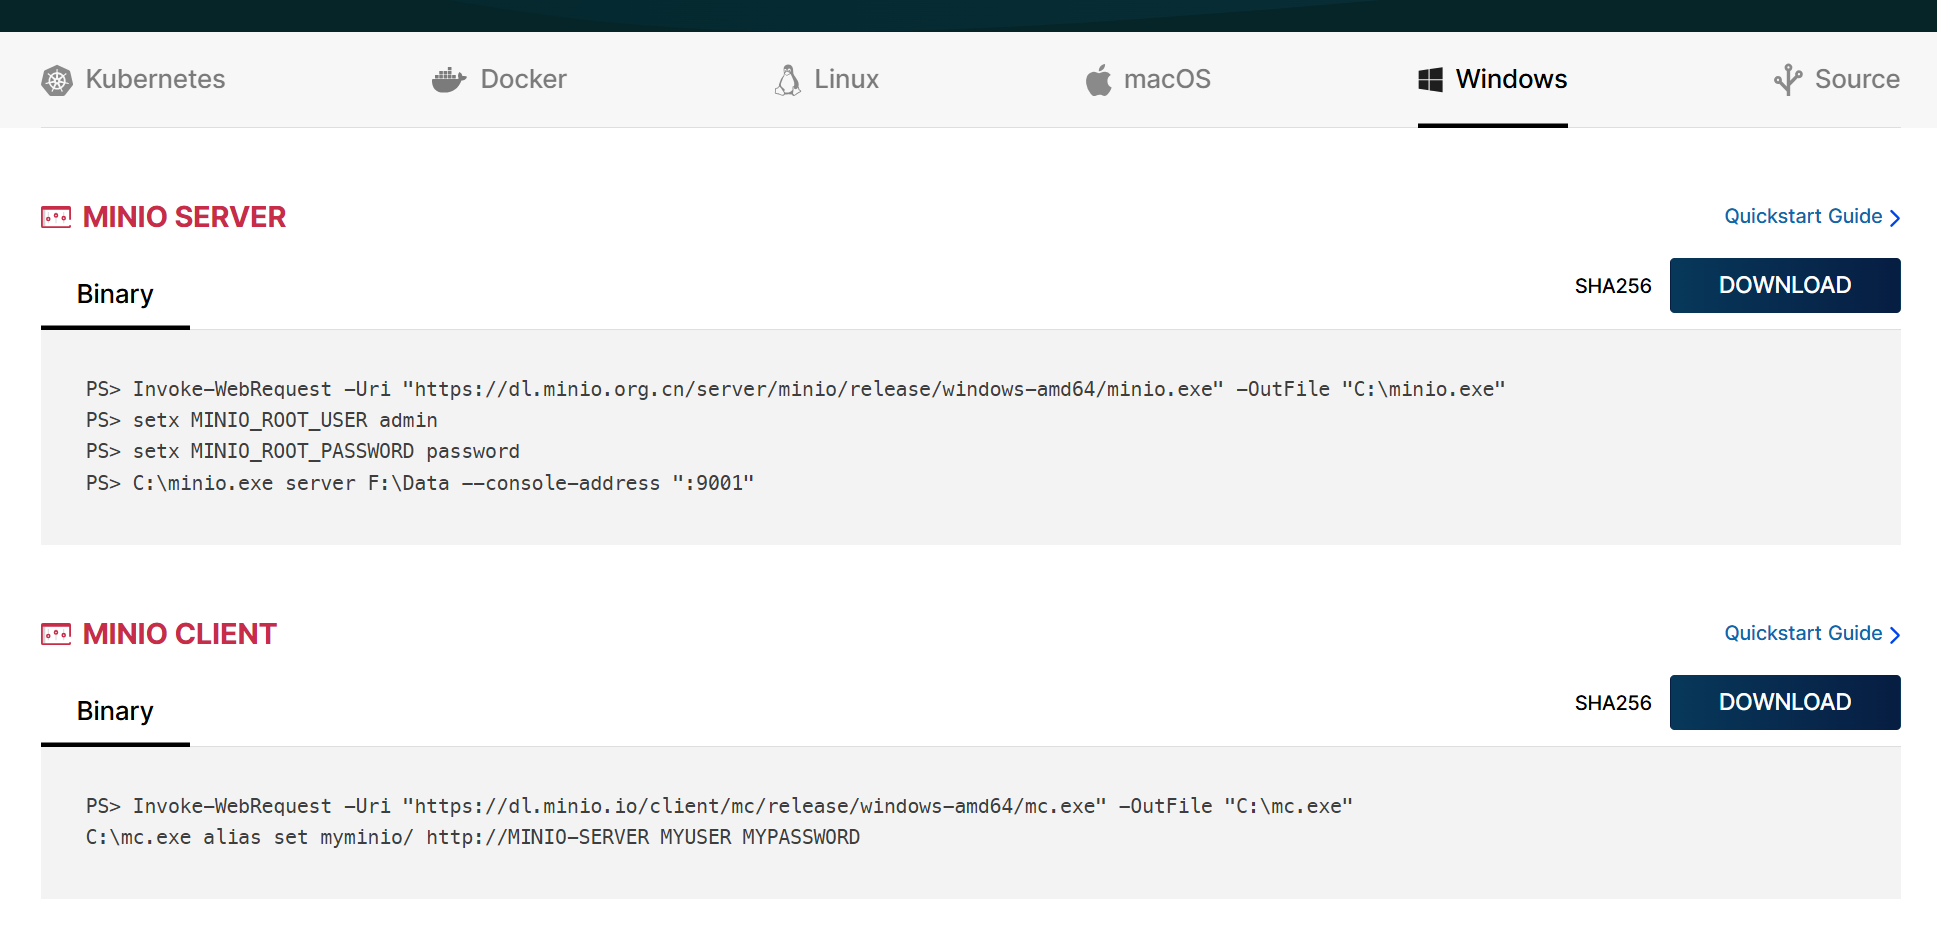Open the MinIO Server Quickstart Guide

(x=1811, y=217)
